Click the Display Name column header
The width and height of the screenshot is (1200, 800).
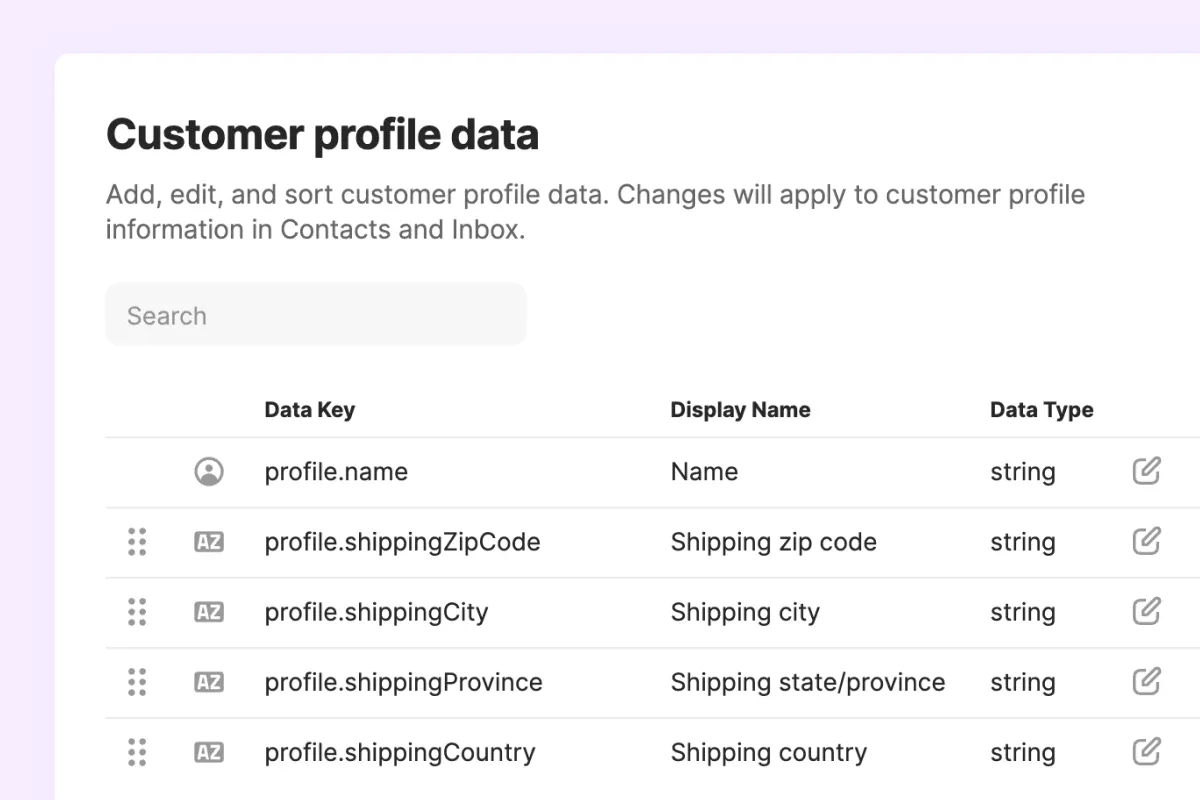(740, 410)
